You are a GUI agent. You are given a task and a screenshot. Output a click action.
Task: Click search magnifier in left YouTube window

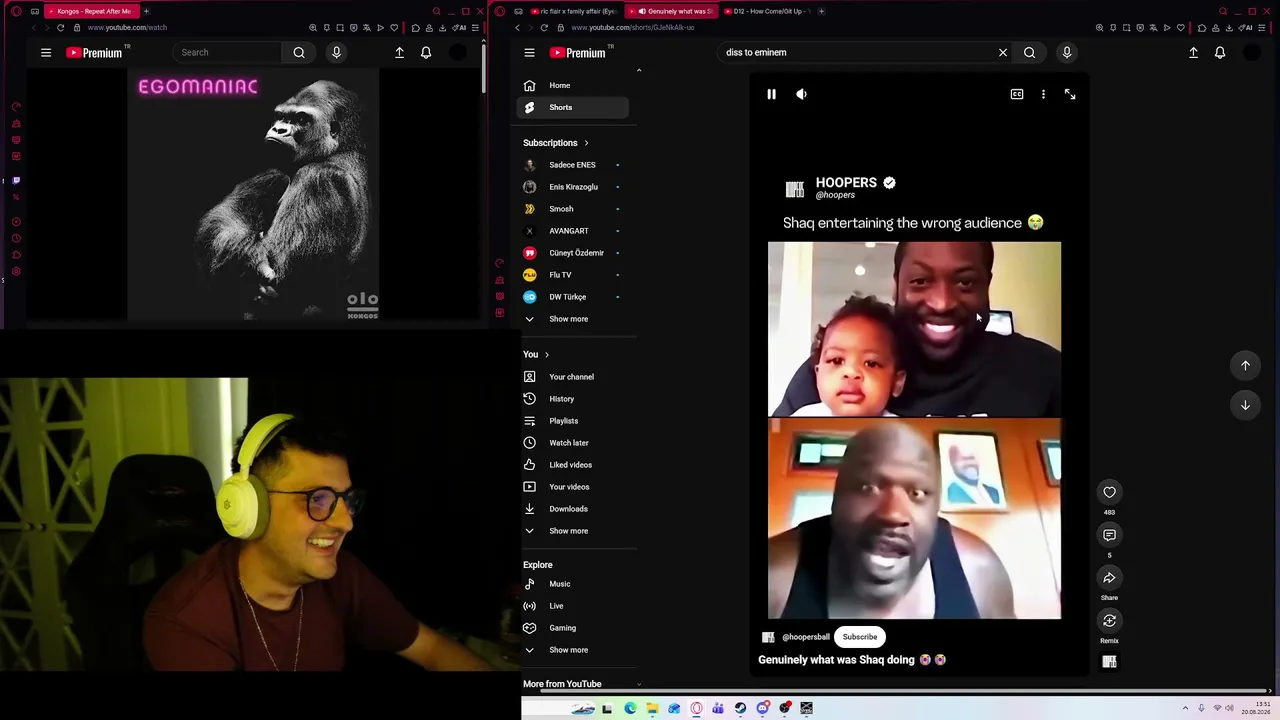point(299,52)
